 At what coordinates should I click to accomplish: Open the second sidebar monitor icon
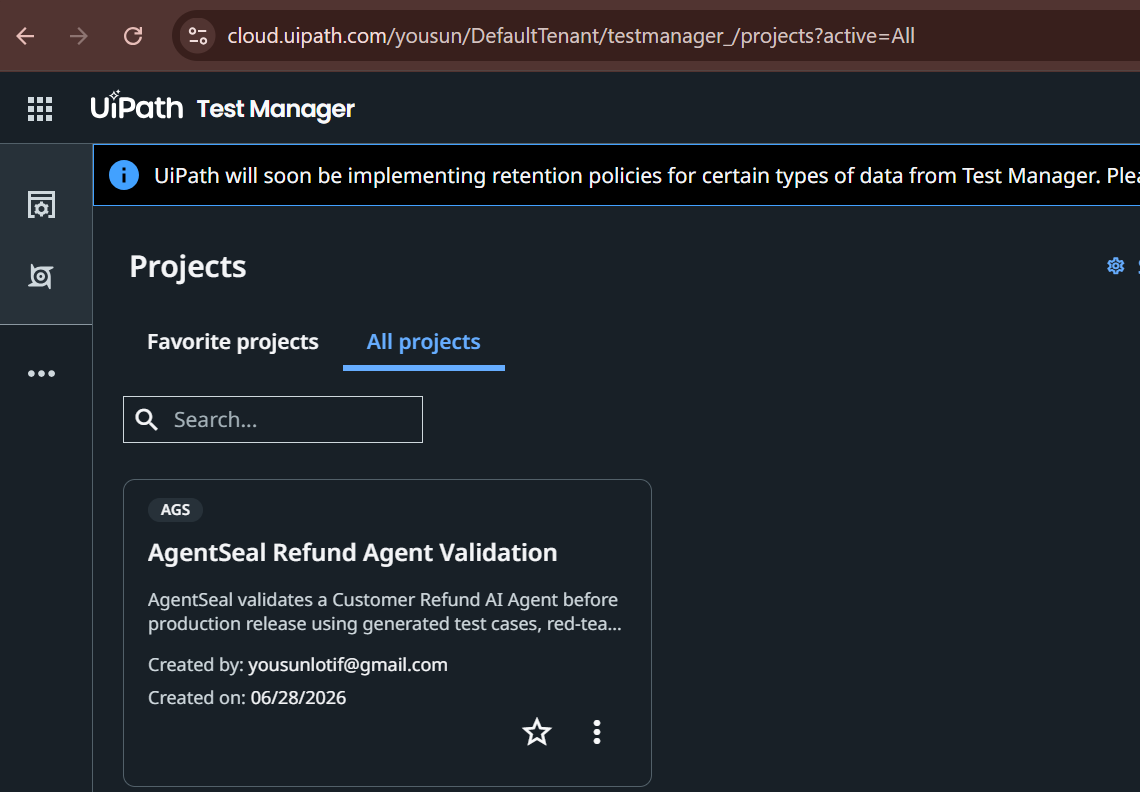click(x=41, y=276)
